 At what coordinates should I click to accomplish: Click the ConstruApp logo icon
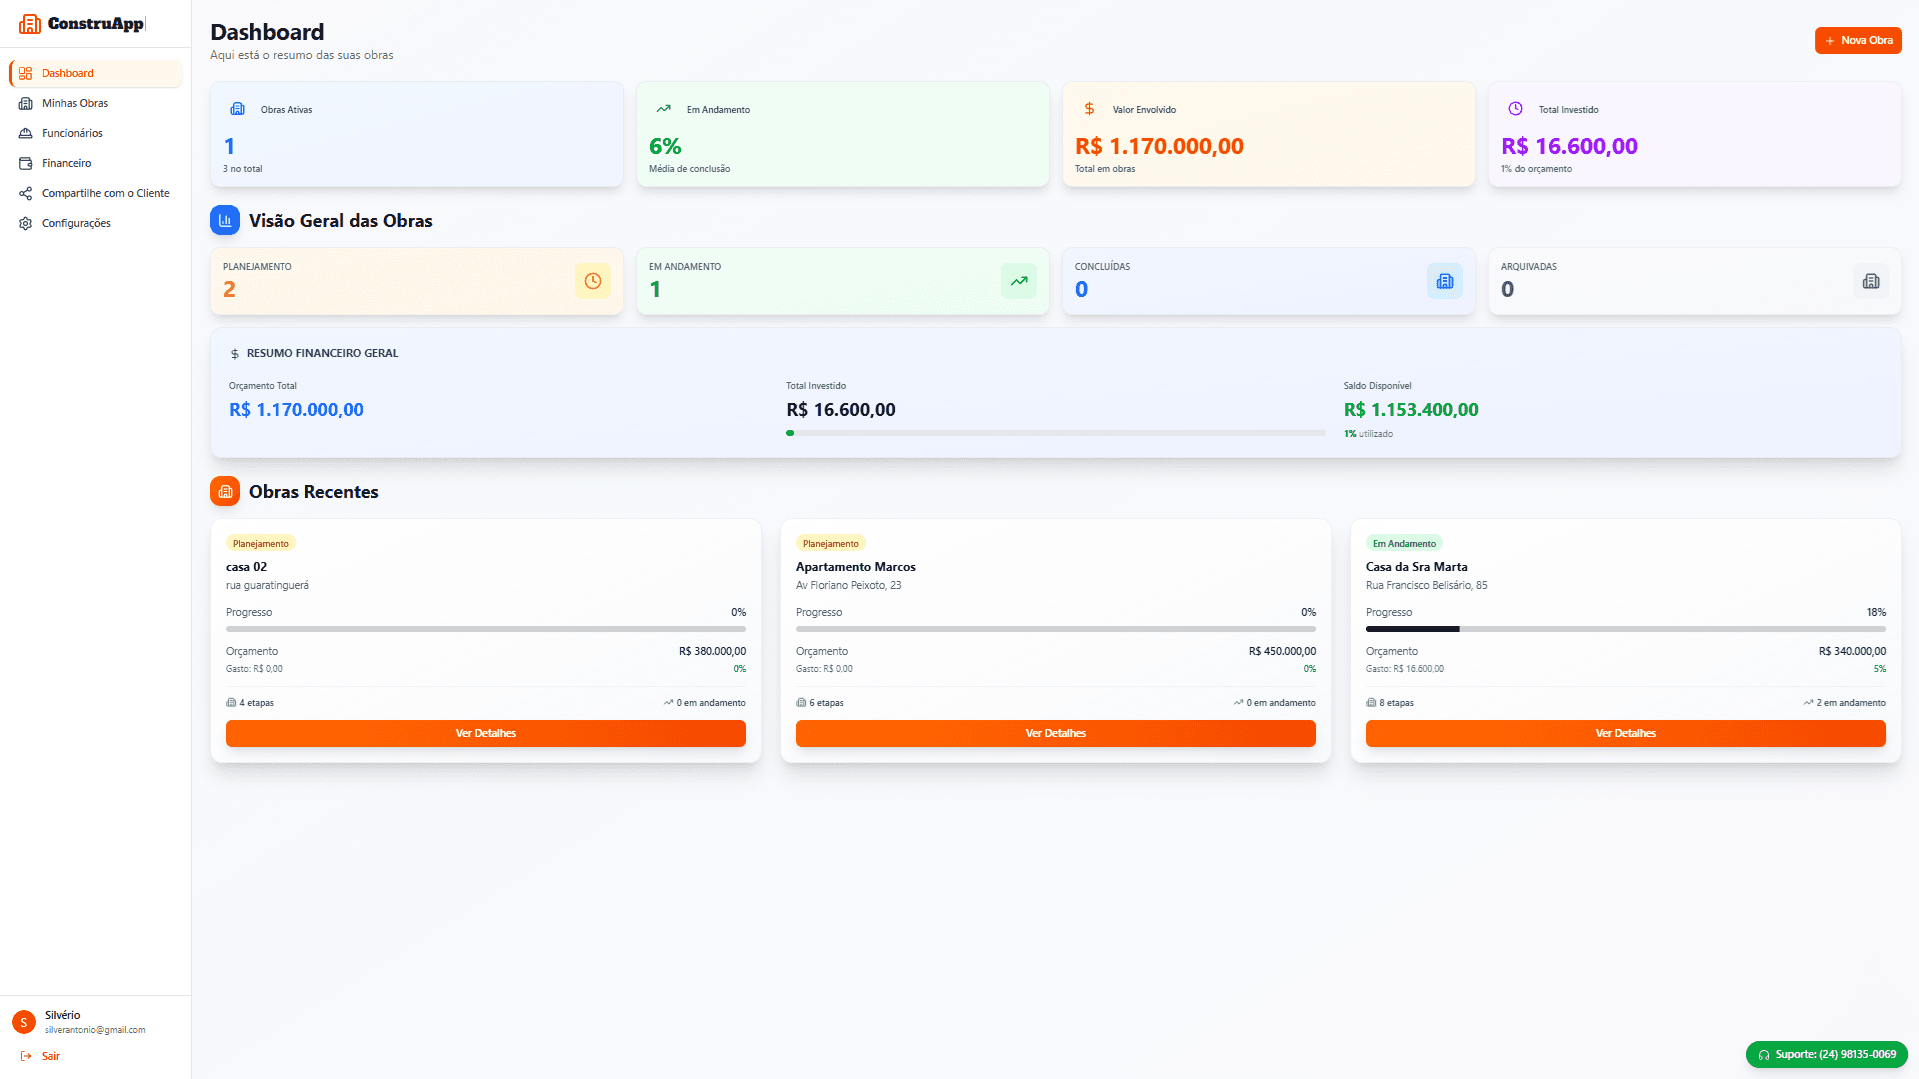[30, 23]
